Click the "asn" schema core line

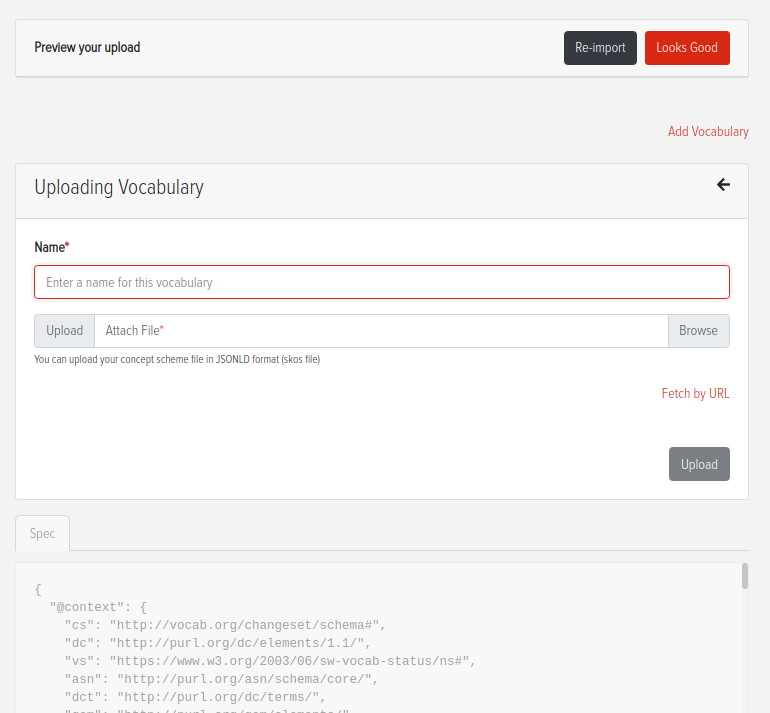pos(222,680)
